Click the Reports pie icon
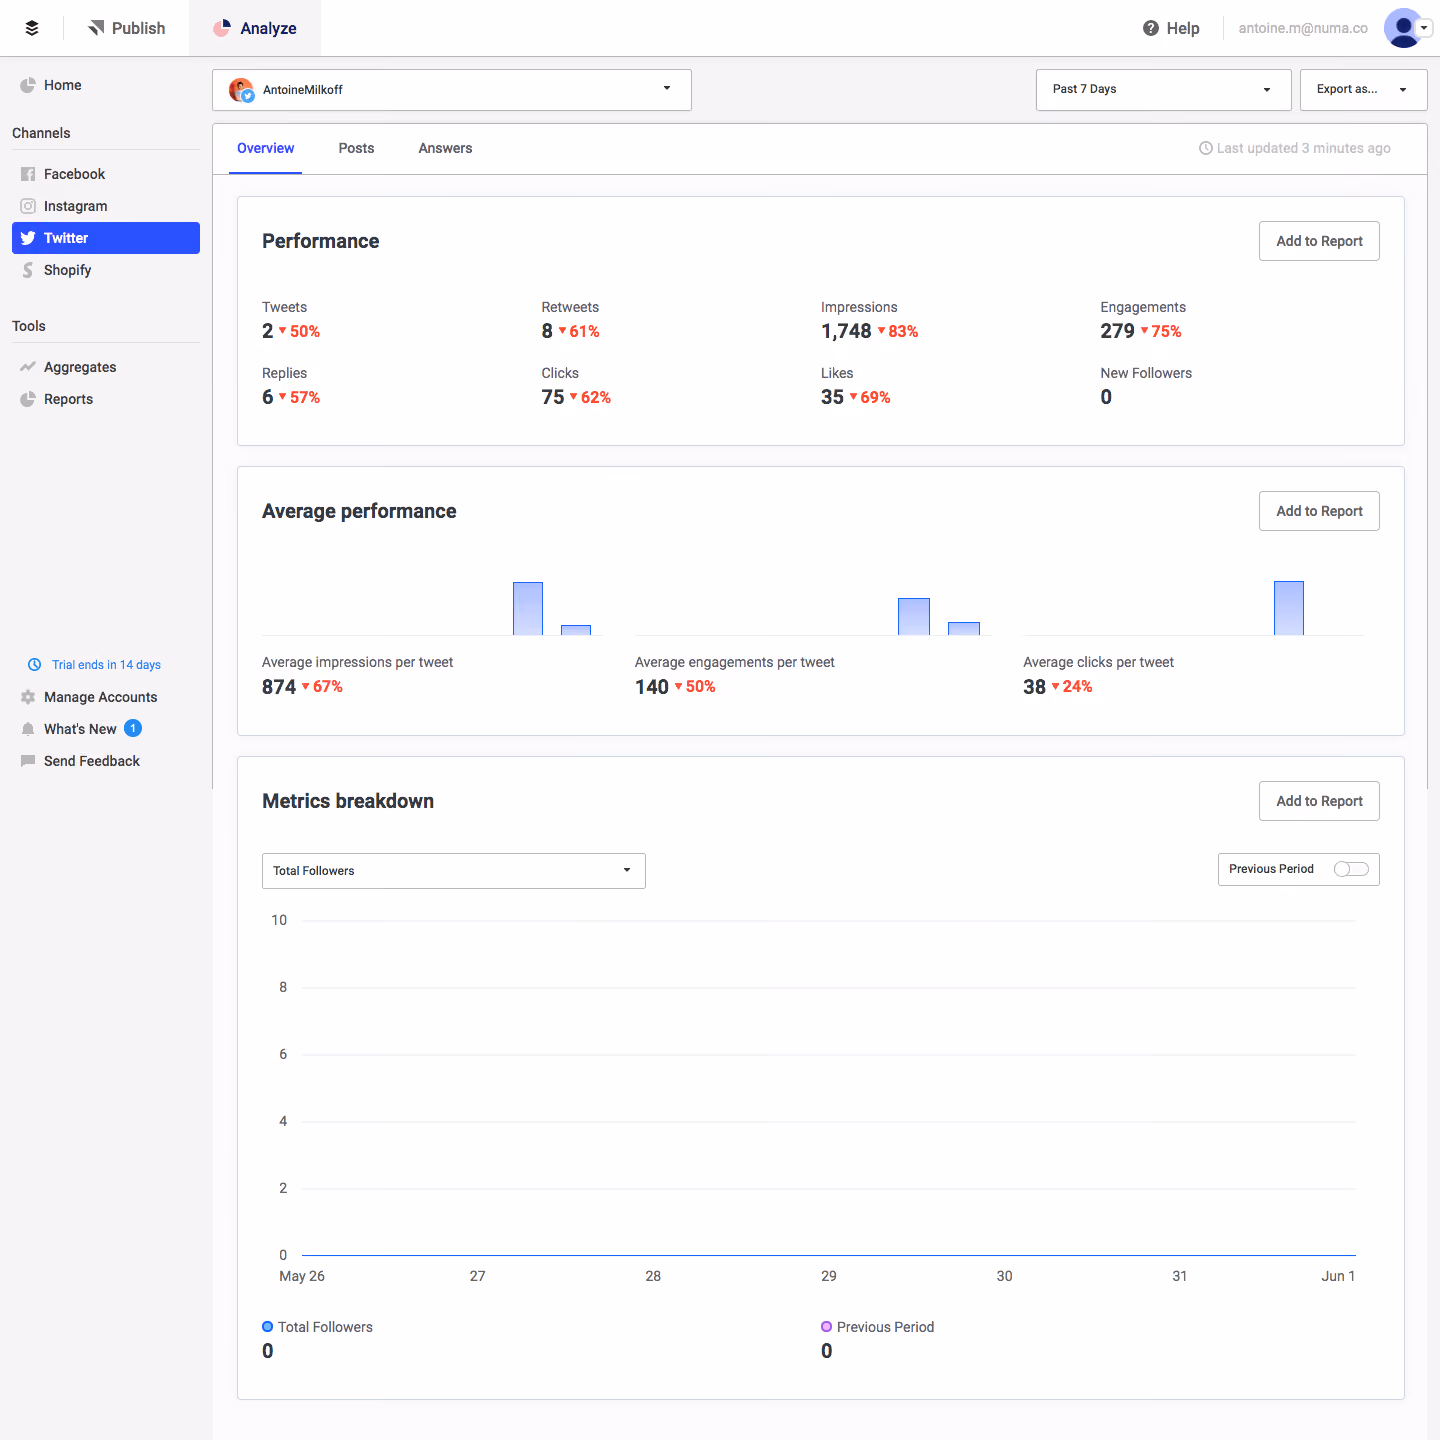 [28, 399]
